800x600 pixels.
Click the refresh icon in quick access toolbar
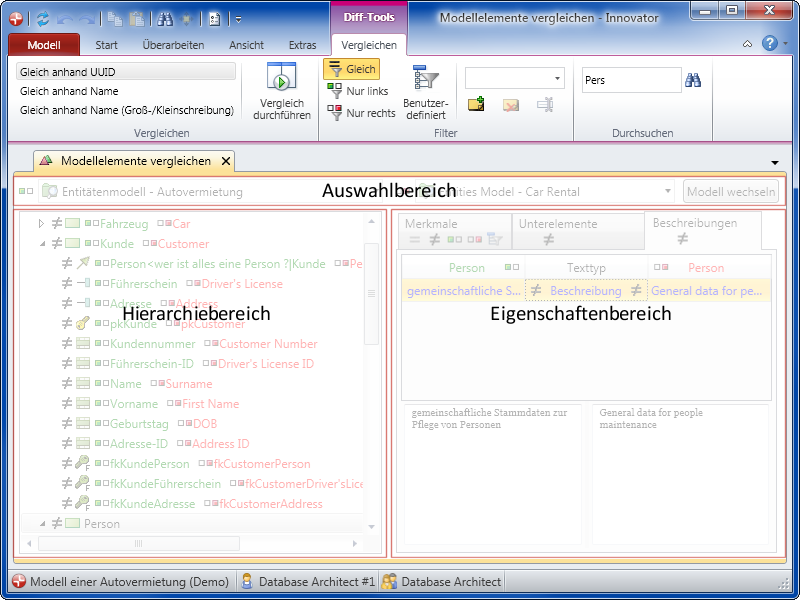pos(42,18)
